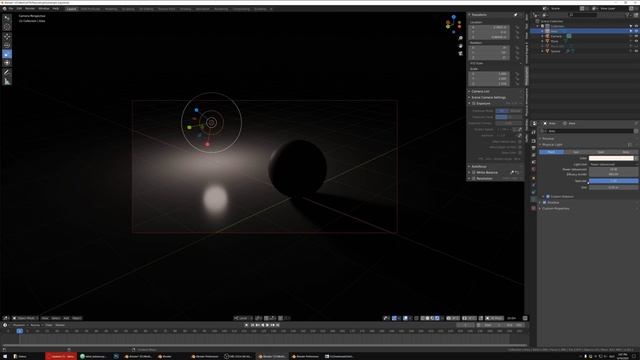This screenshot has width=640, height=360.
Task: Adjust the blue Specular slider
Action: (x=613, y=181)
